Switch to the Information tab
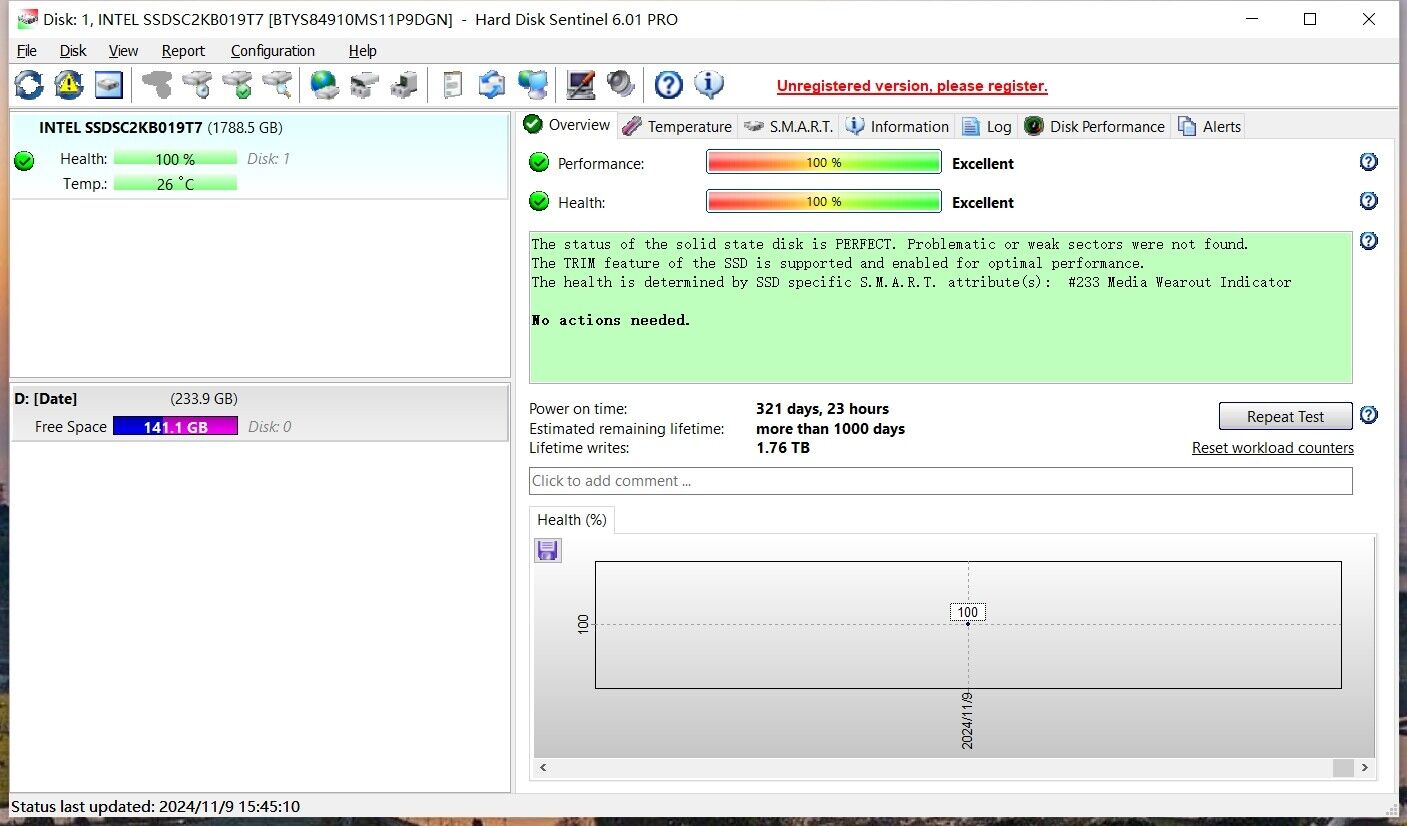The height and width of the screenshot is (826, 1407). click(897, 126)
